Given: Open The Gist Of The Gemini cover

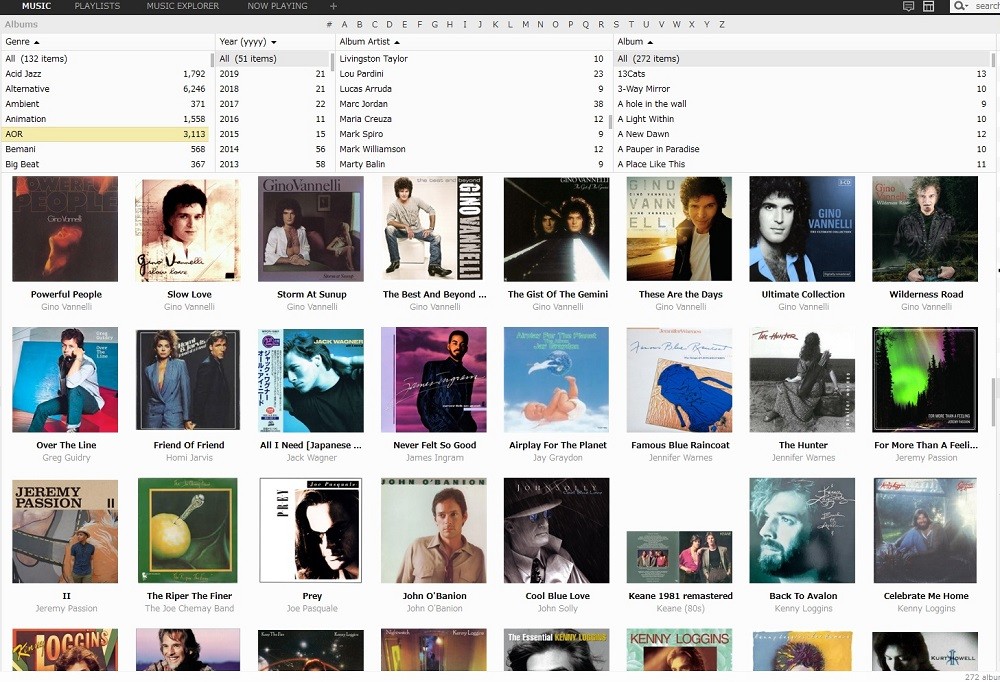Looking at the screenshot, I should [x=556, y=229].
